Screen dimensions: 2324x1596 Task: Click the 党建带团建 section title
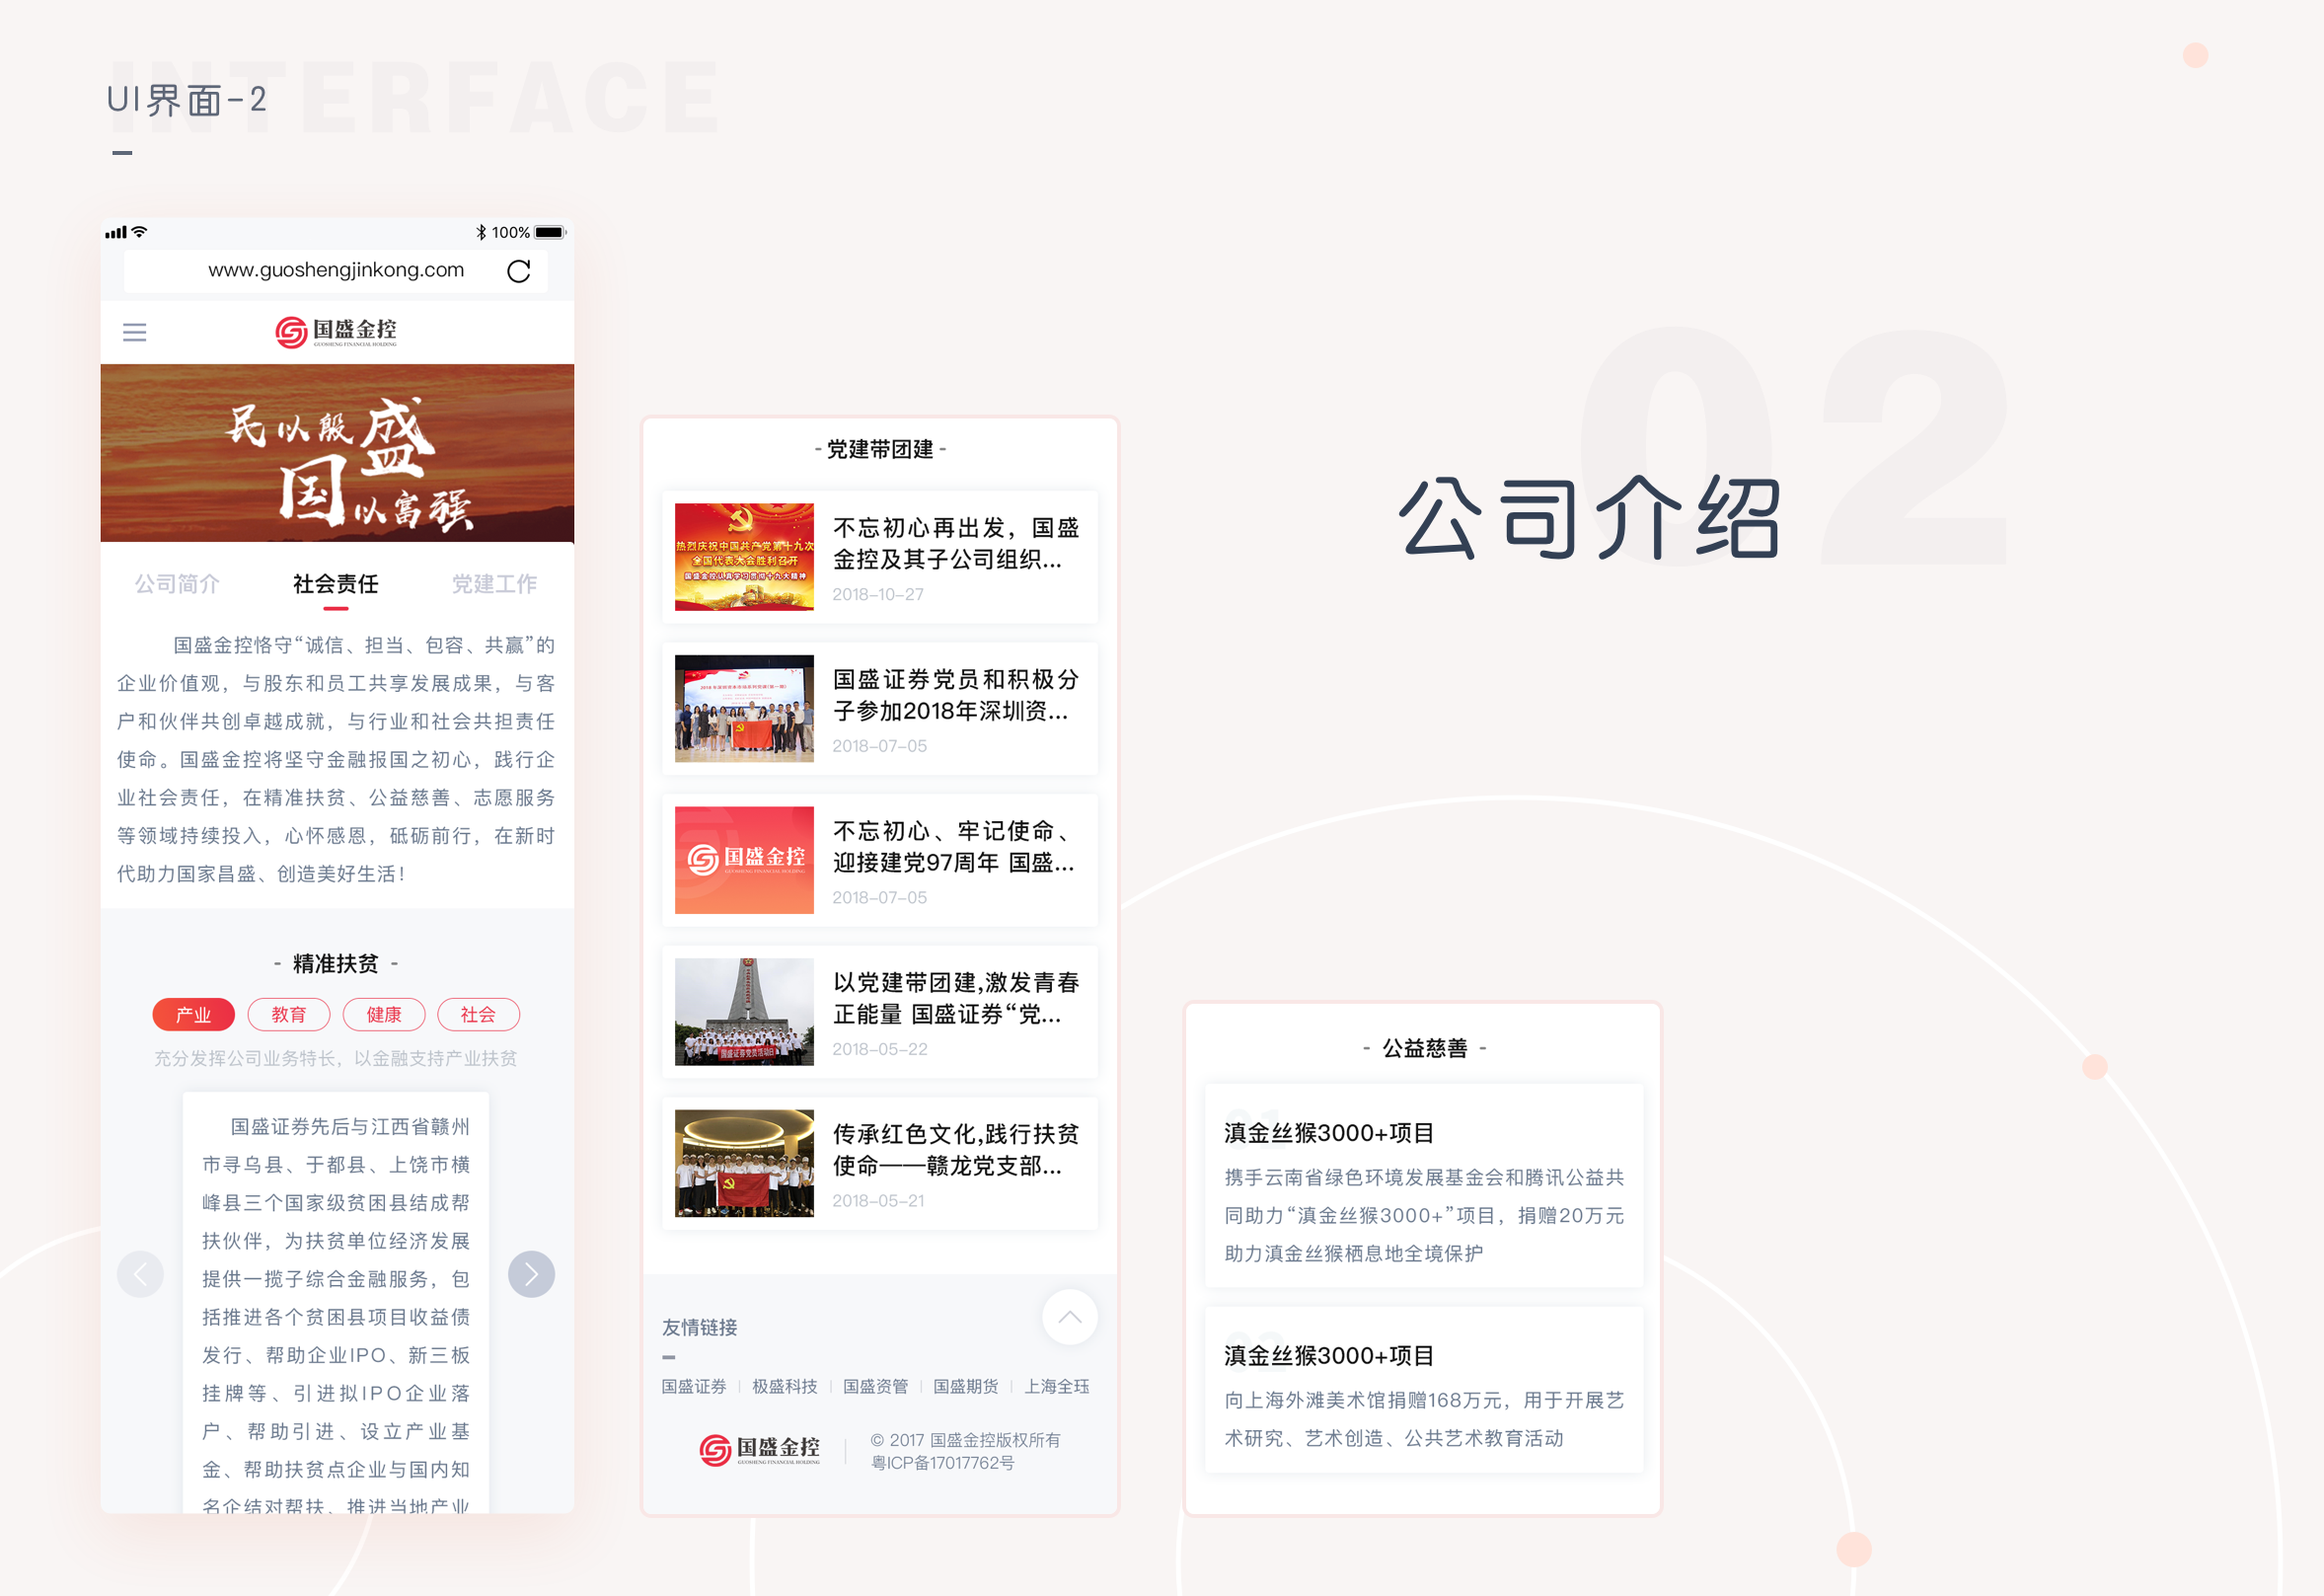pos(880,449)
